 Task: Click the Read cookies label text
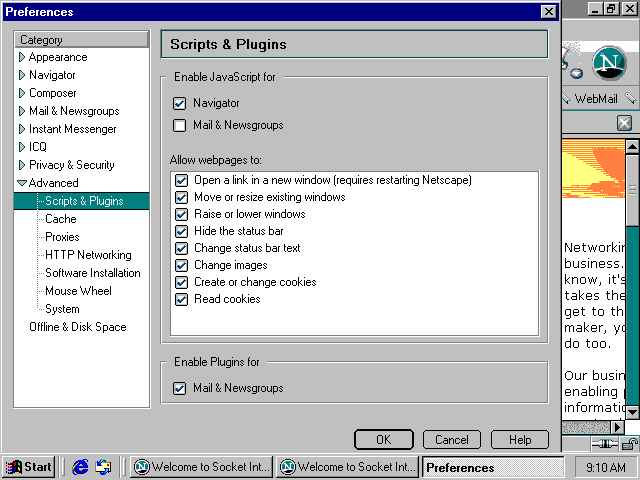tap(227, 299)
